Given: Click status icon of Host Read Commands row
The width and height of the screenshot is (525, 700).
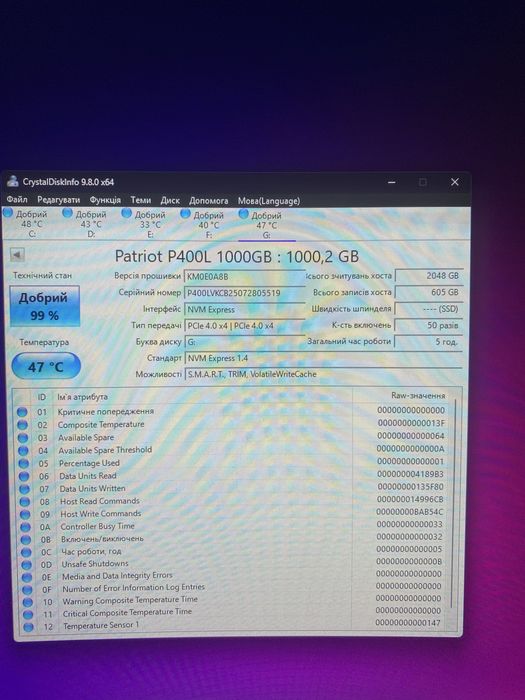Looking at the screenshot, I should 25,502.
